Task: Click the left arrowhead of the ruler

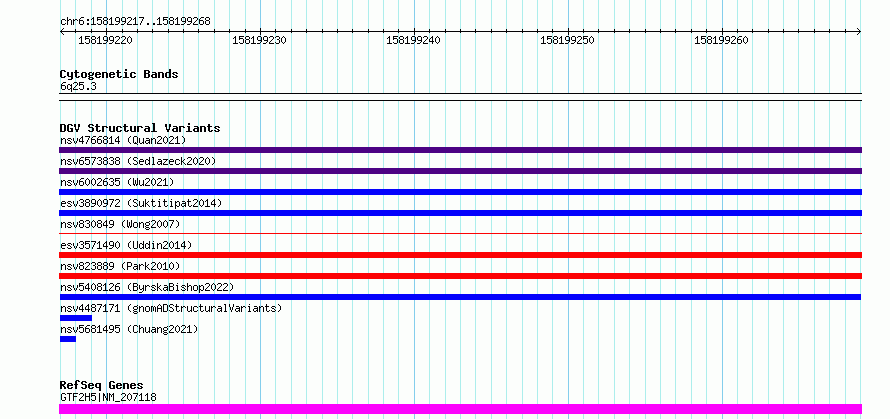Action: [62, 32]
